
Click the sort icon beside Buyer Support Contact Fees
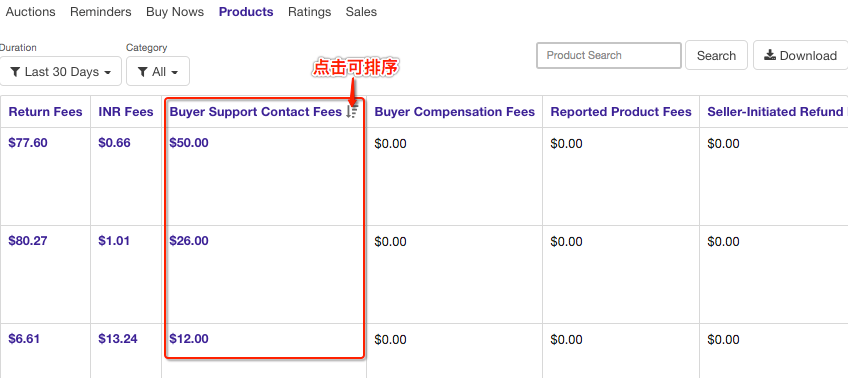coord(352,112)
